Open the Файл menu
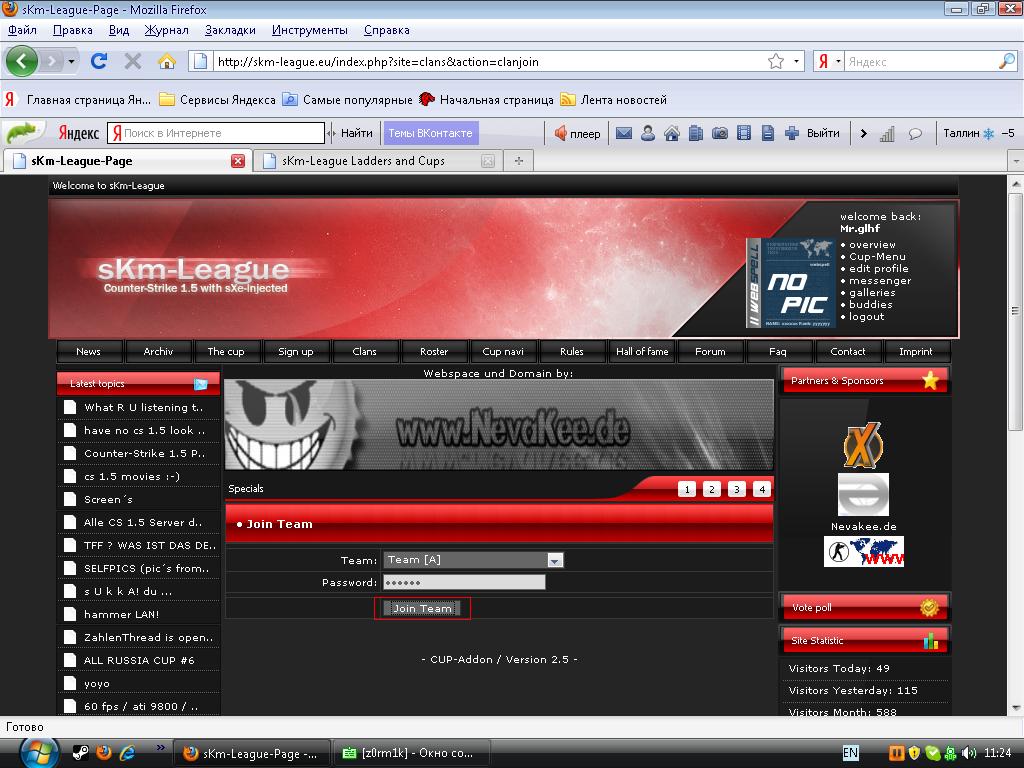Viewport: 1024px width, 768px height. (22, 30)
